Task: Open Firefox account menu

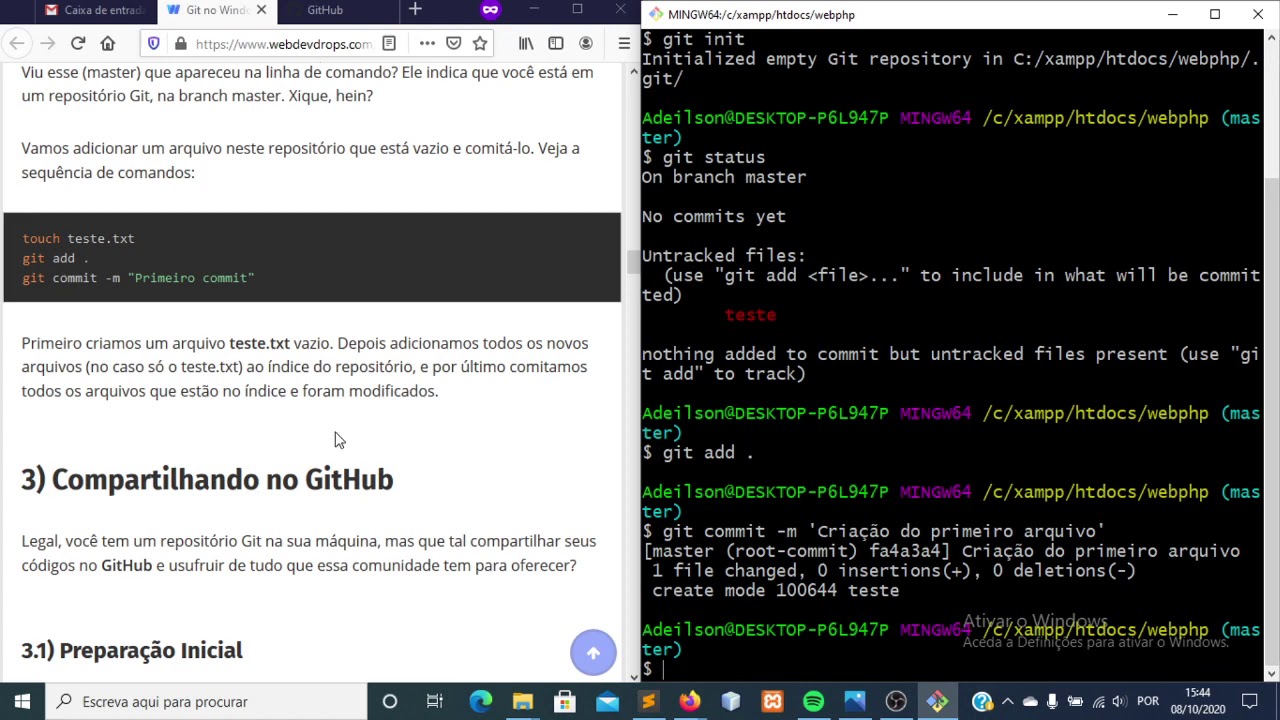Action: 586,43
